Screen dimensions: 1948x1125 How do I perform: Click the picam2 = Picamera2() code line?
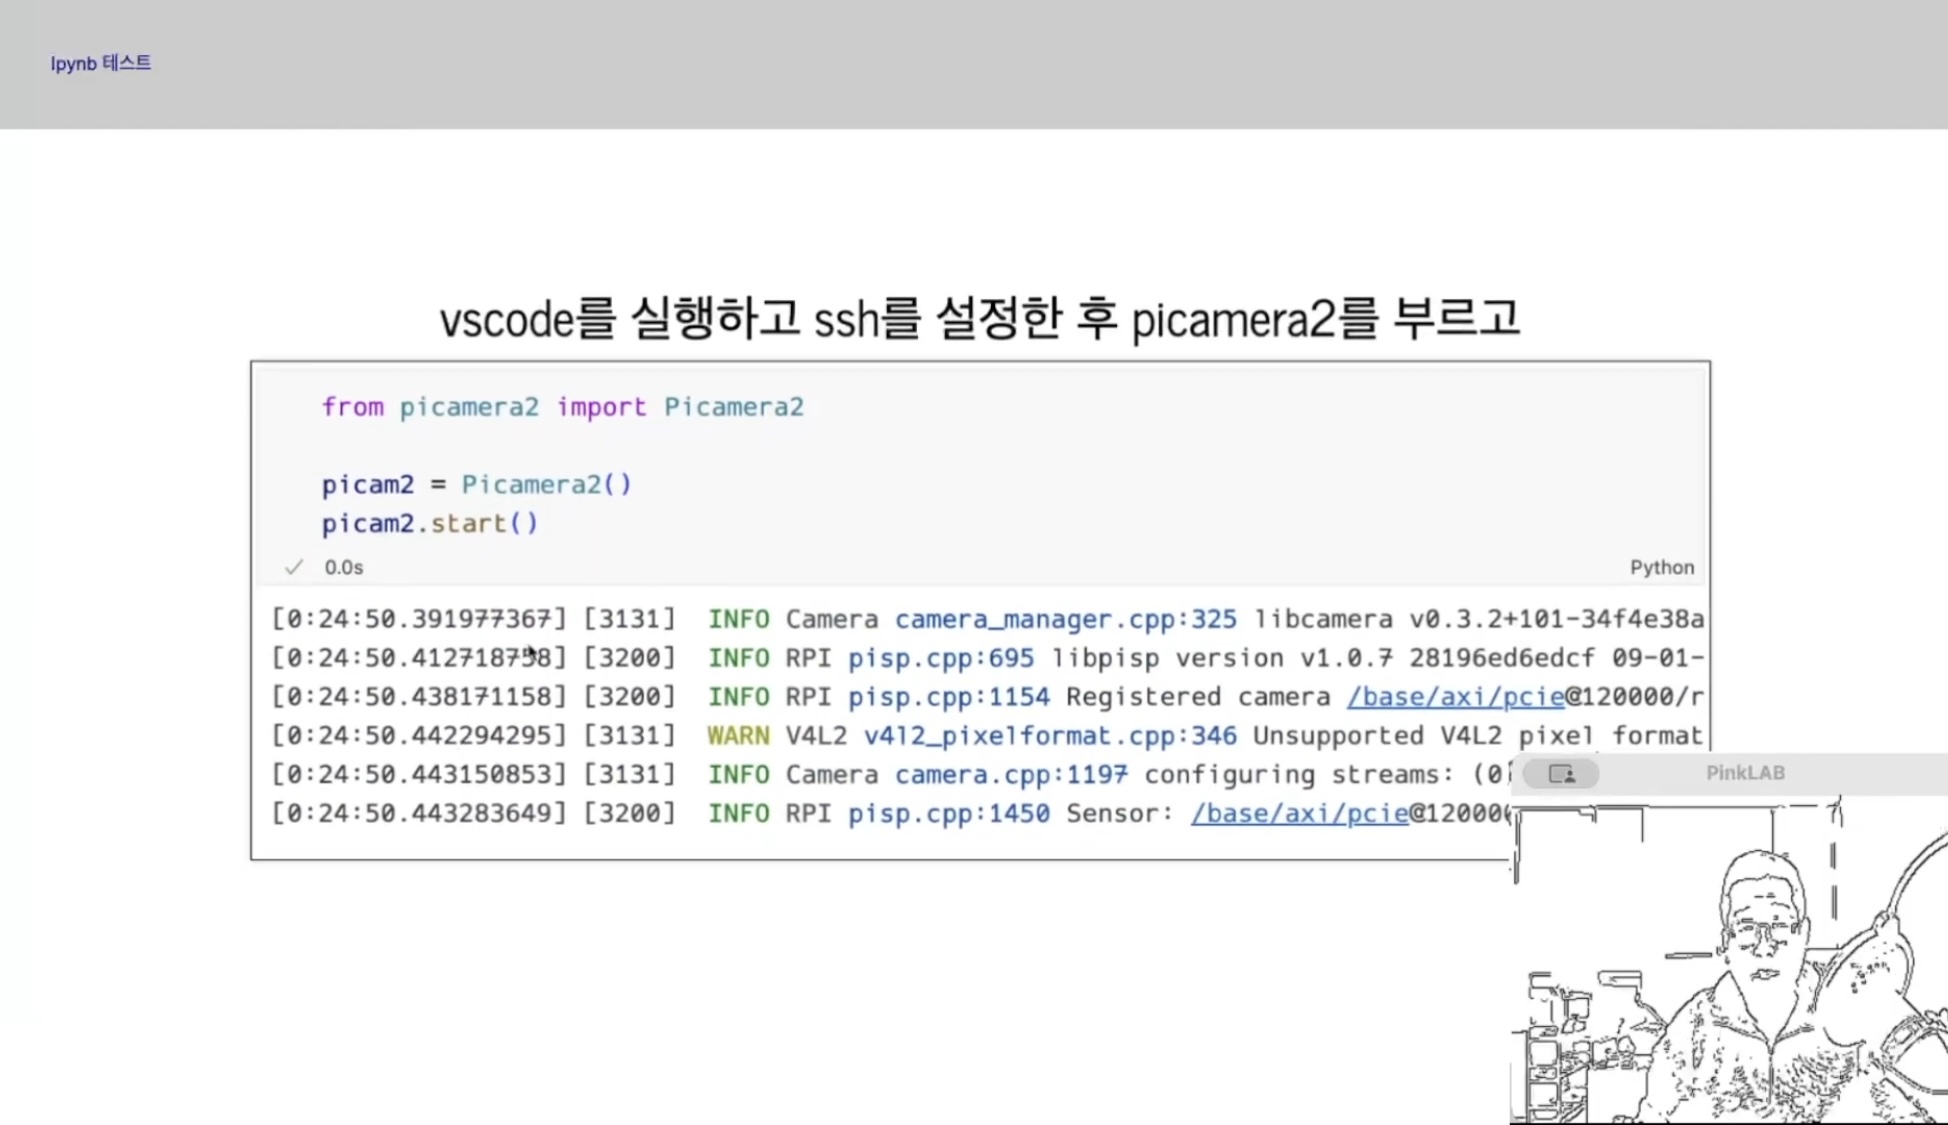click(476, 485)
